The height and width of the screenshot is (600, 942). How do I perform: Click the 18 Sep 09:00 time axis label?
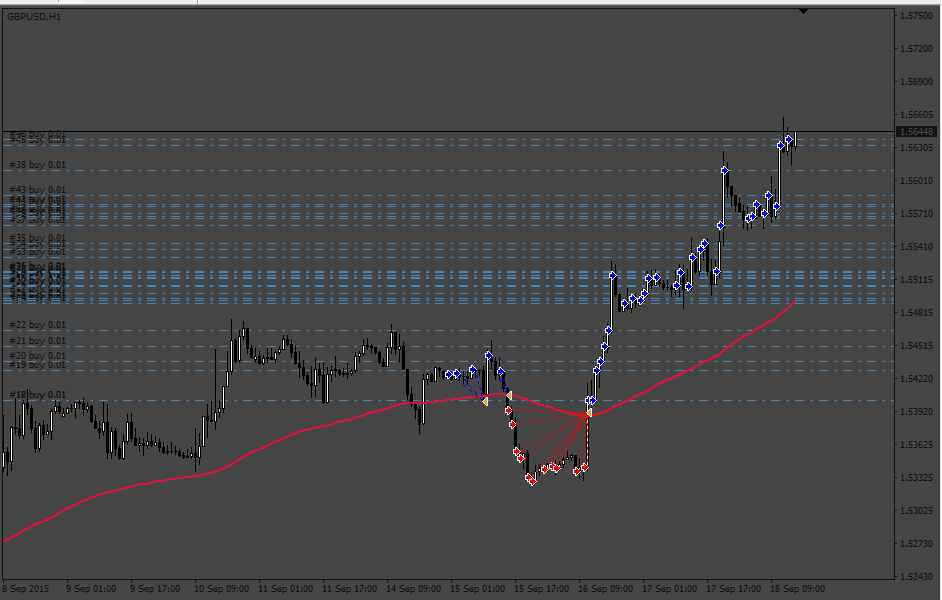tap(798, 589)
